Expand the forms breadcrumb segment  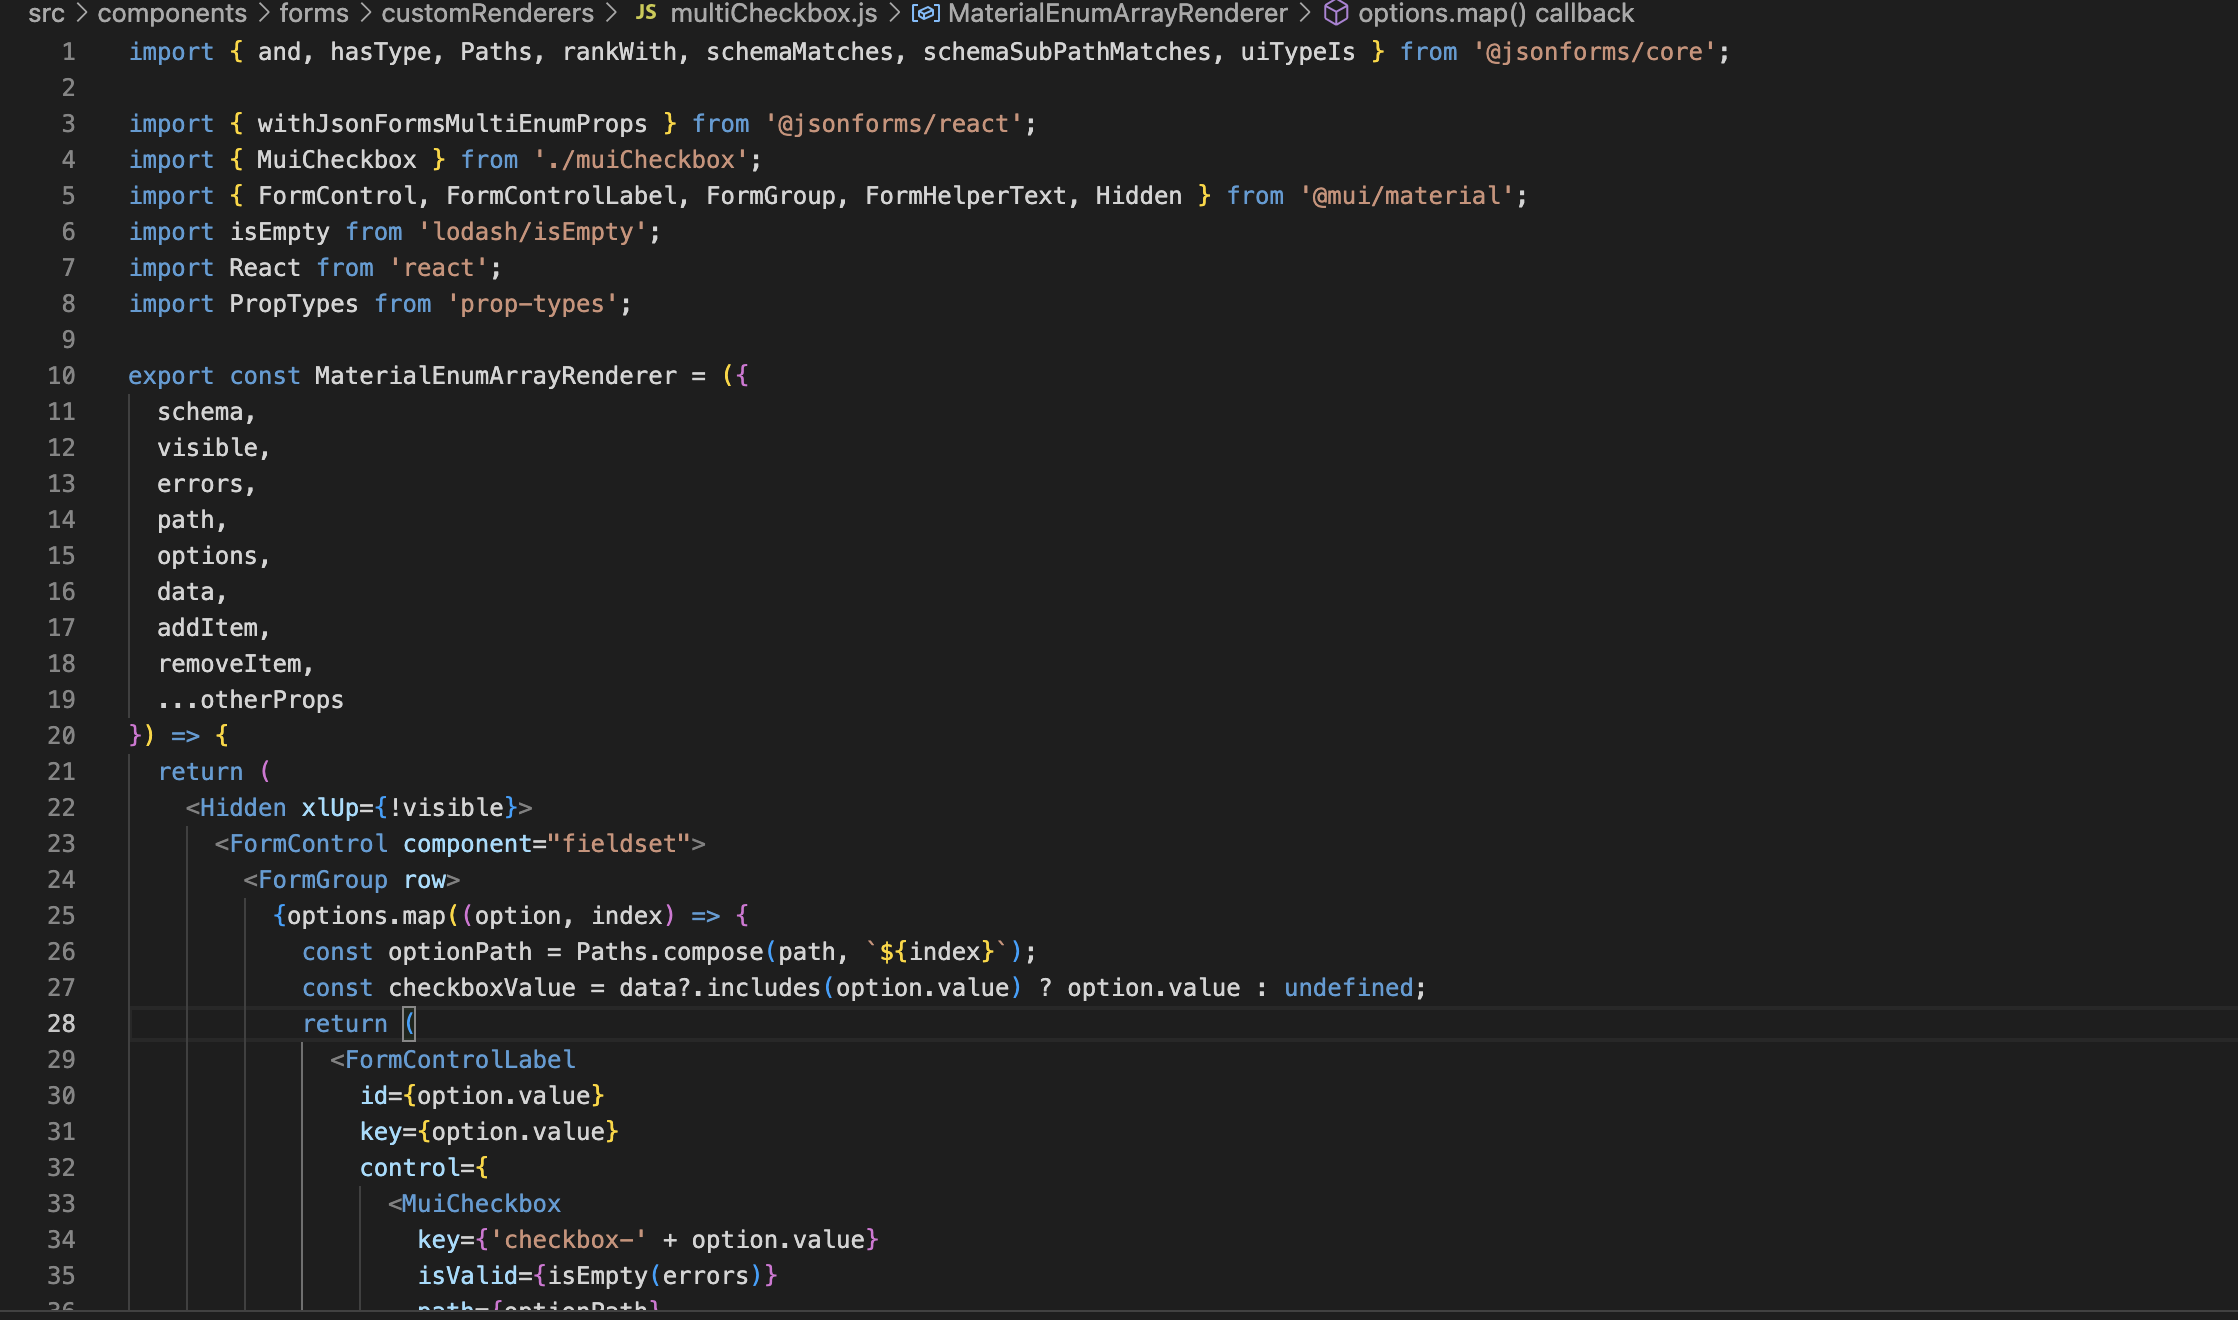pyautogui.click(x=314, y=13)
